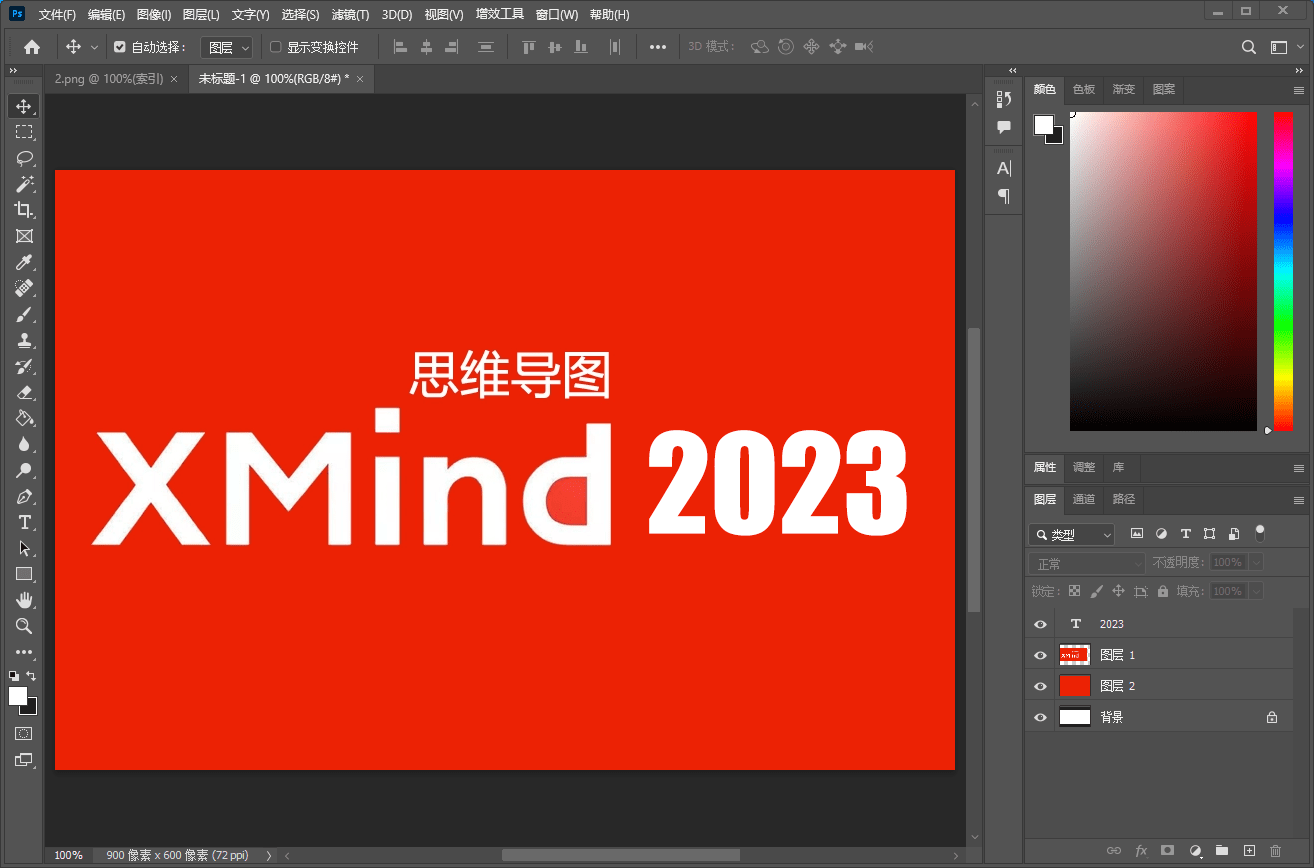Click the Add layer style fx icon
The height and width of the screenshot is (868, 1314).
pos(1141,850)
